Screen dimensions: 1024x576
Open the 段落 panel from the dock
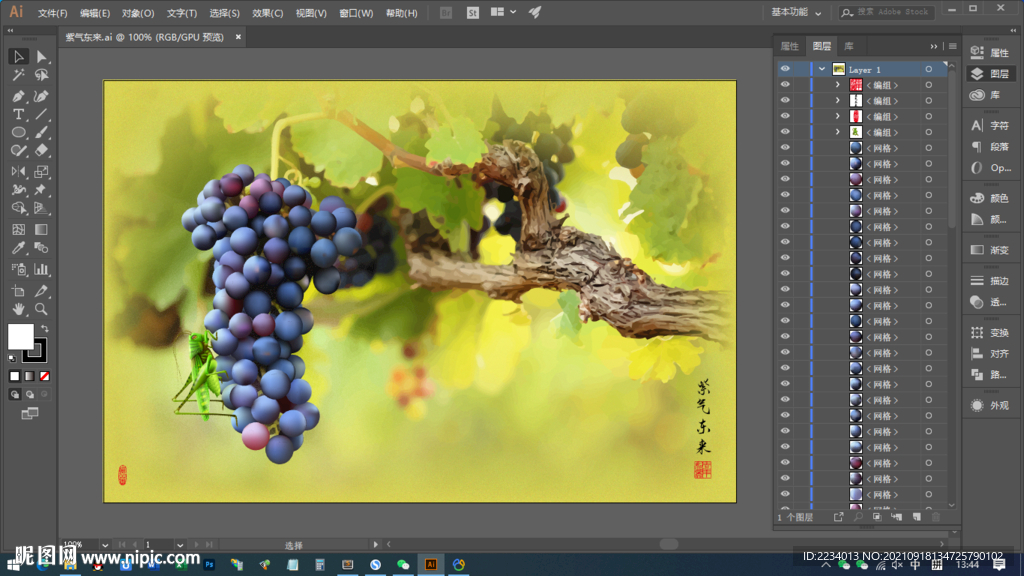point(990,147)
